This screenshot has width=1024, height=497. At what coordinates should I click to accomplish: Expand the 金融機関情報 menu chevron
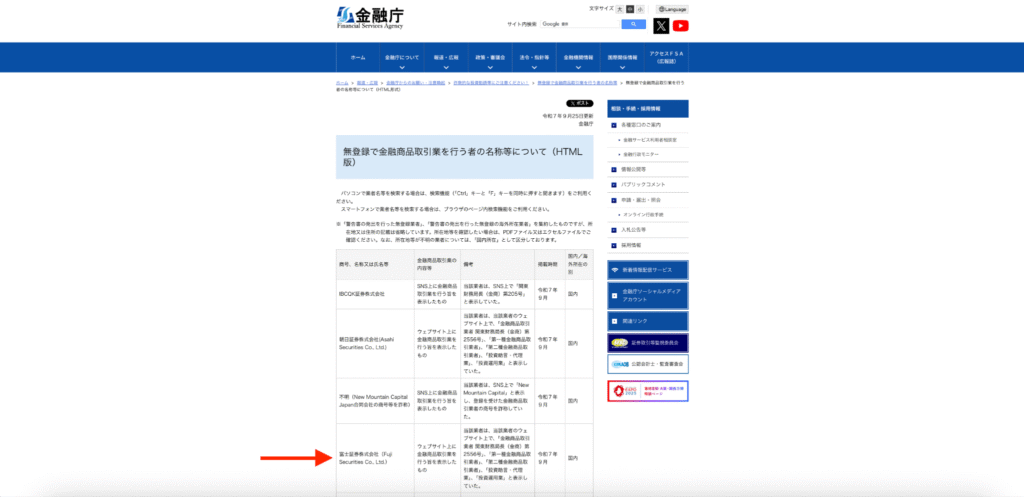pyautogui.click(x=578, y=67)
